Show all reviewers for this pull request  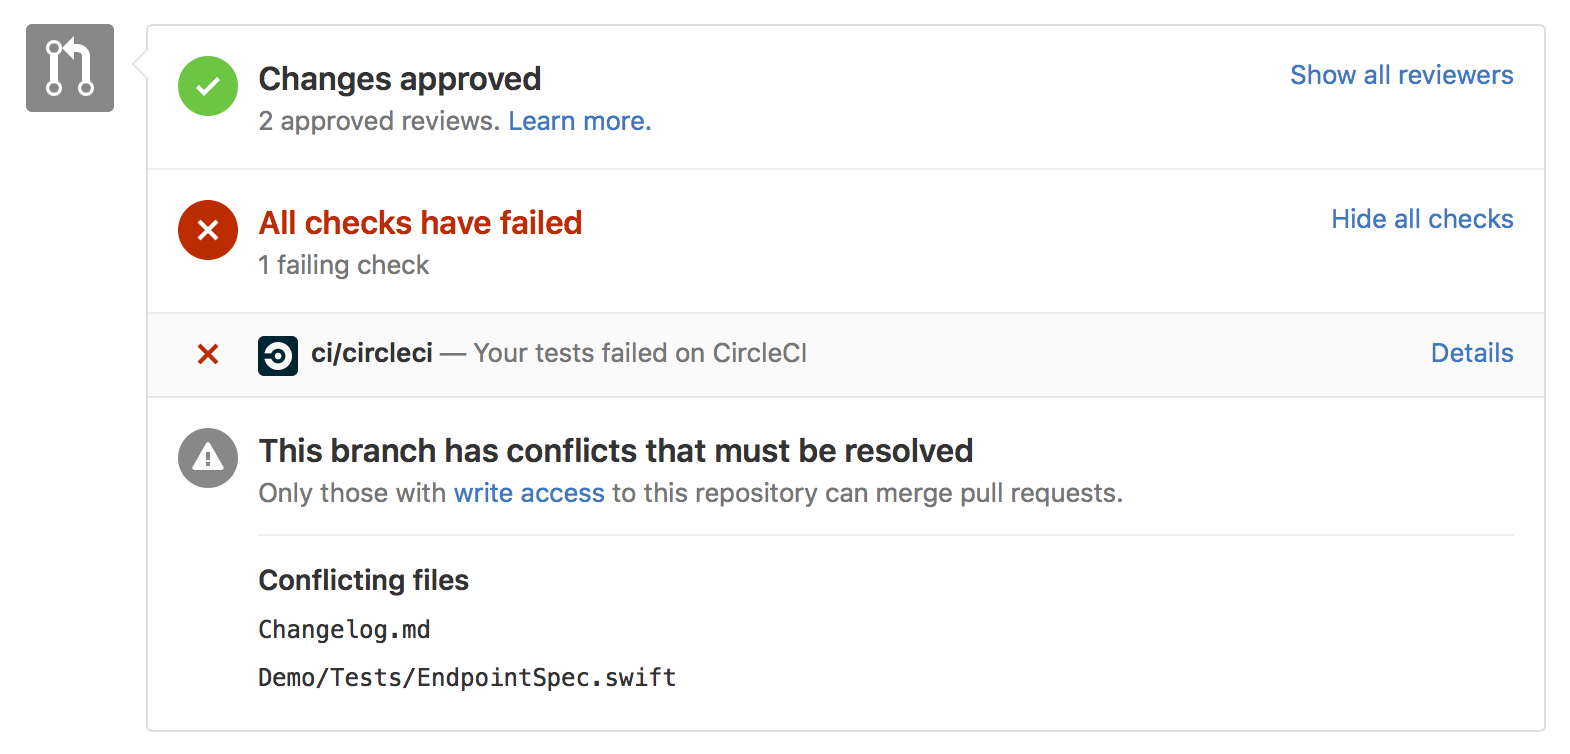(1401, 75)
